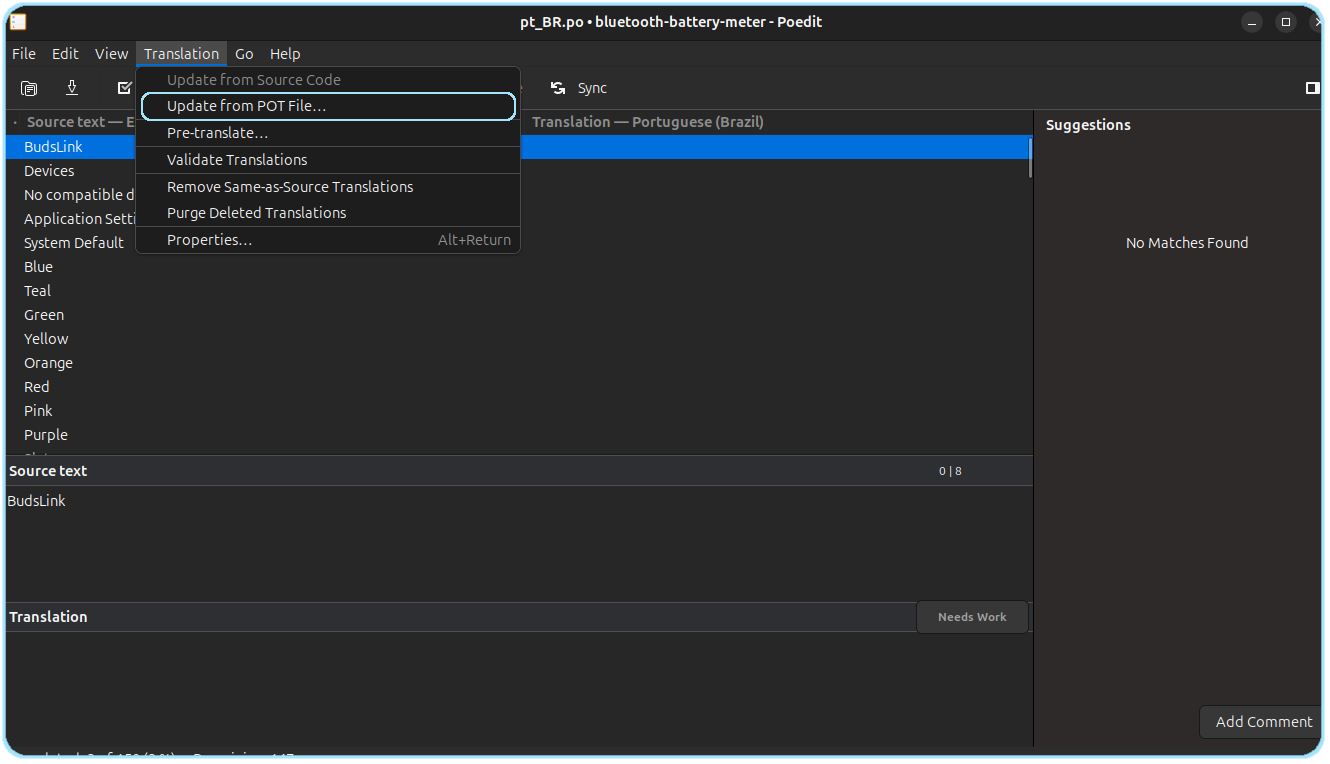Toggle the sidebar panel icon
Screen dimensions: 1330x764
pos(1312,88)
